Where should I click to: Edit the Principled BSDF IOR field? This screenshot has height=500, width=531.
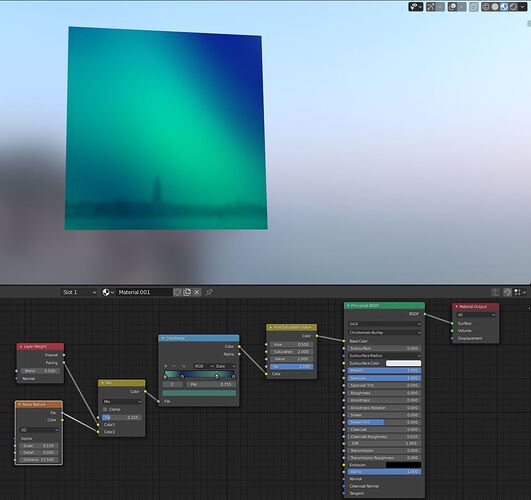(385, 443)
